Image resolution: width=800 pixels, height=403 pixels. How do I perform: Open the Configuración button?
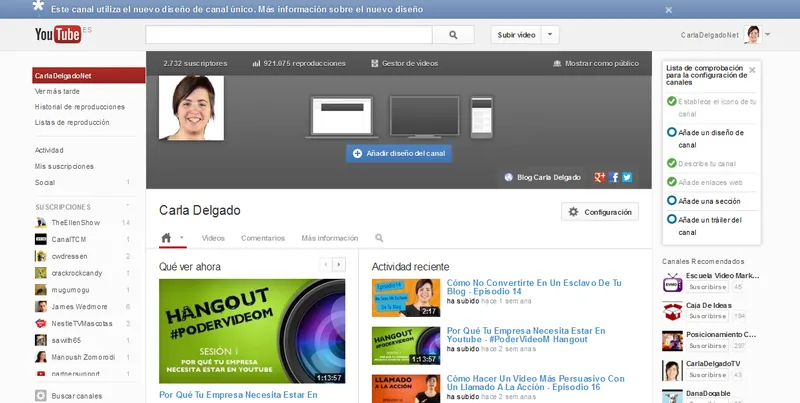point(600,212)
